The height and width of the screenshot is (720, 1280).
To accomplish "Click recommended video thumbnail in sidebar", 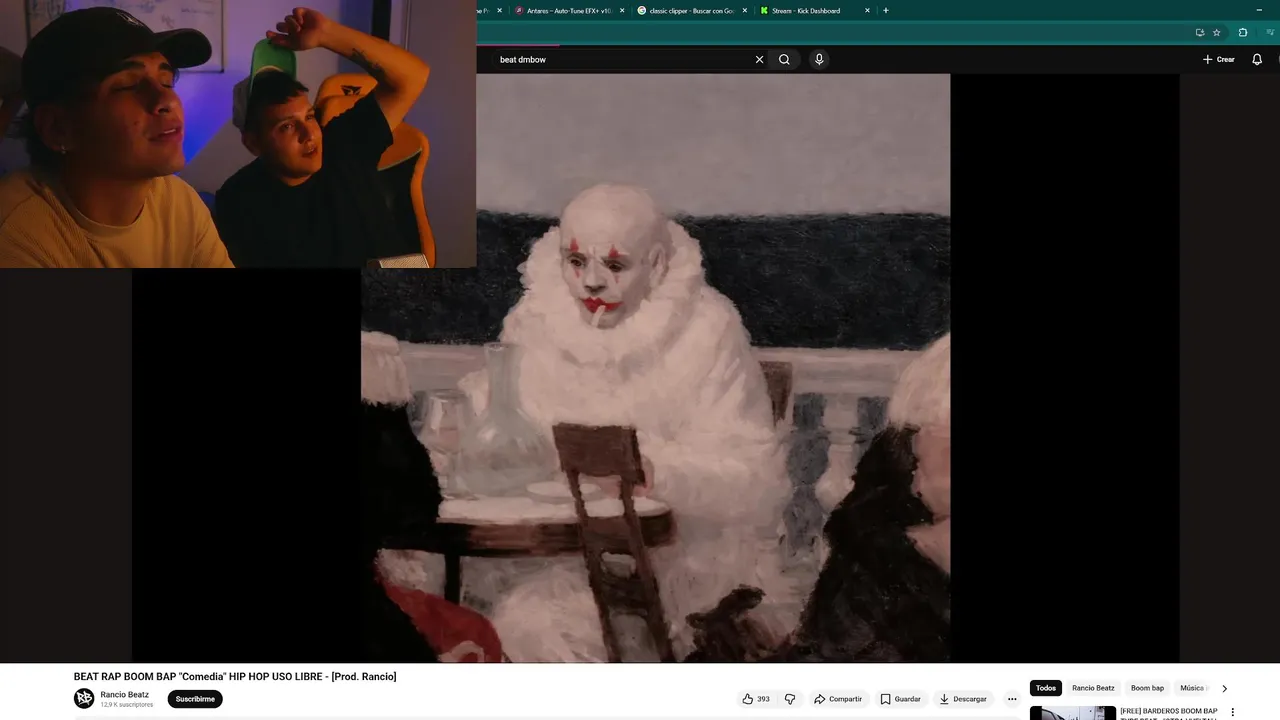I will click(x=1073, y=713).
